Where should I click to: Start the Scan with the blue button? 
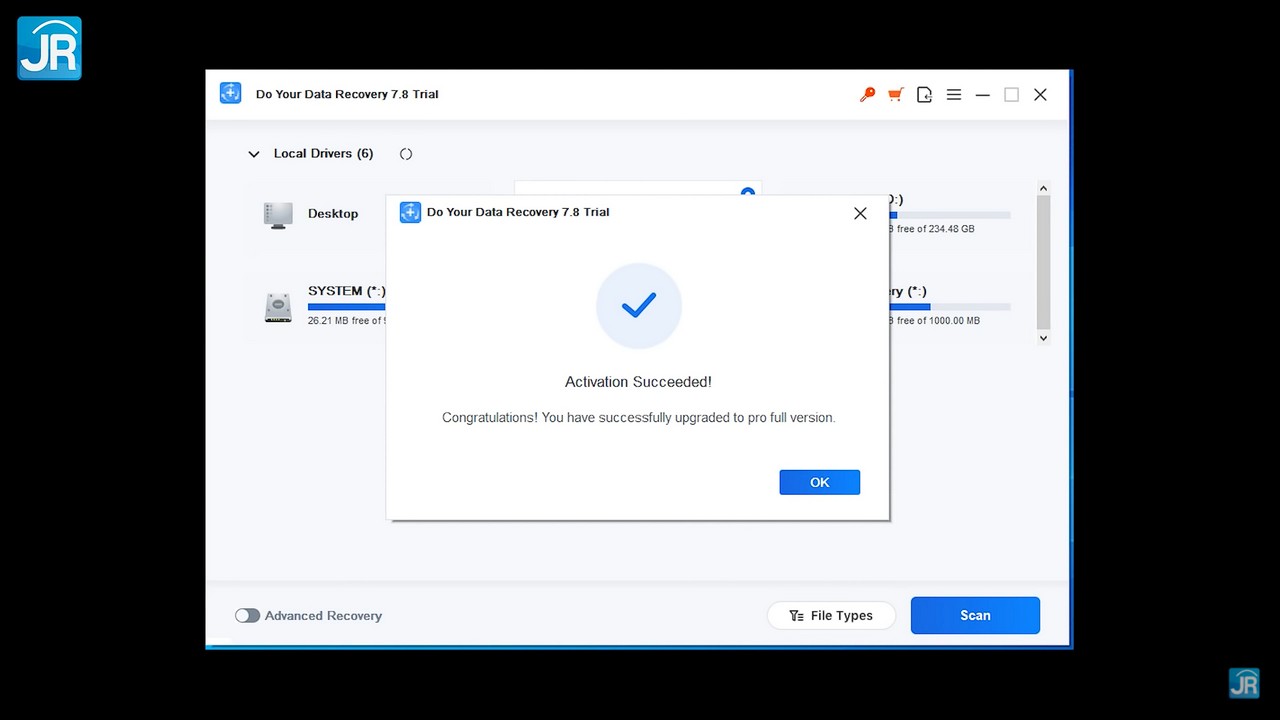point(975,616)
